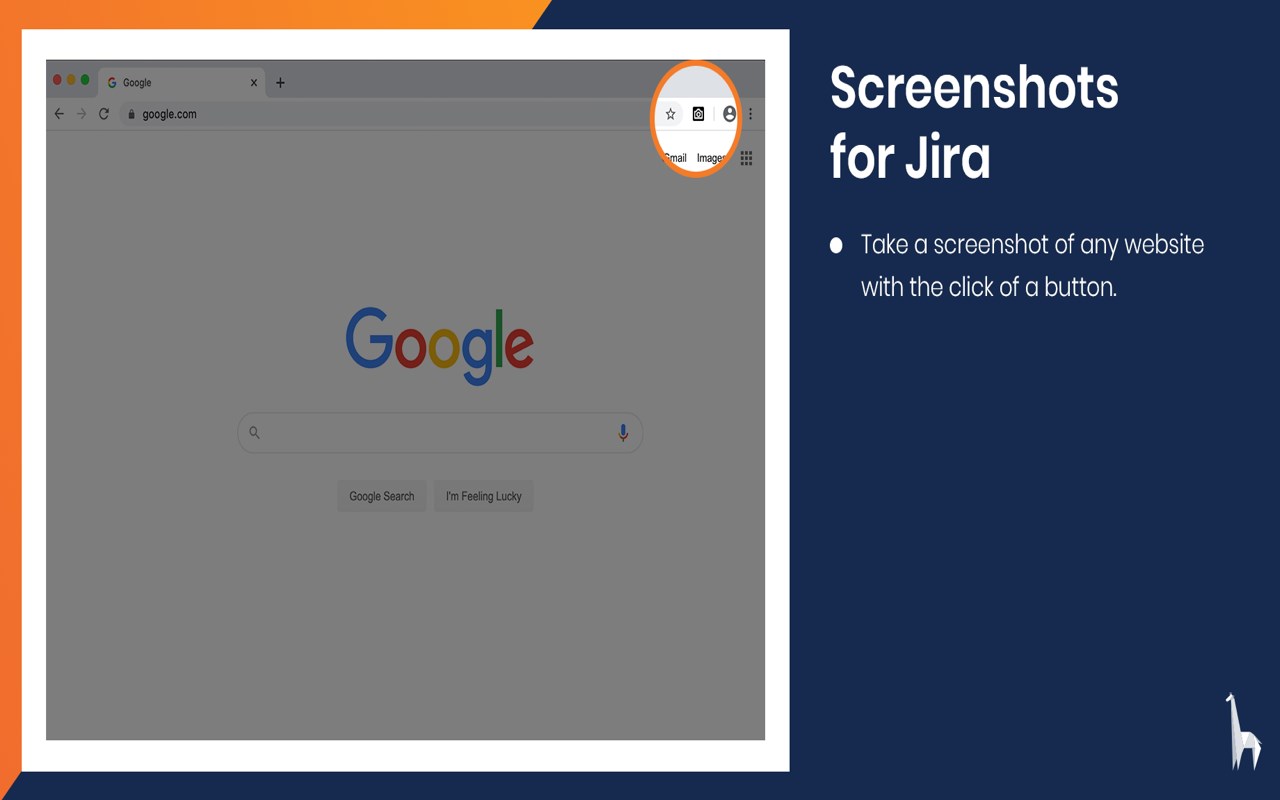Click the microphone voice search icon
Viewport: 1280px width, 800px height.
pos(623,433)
